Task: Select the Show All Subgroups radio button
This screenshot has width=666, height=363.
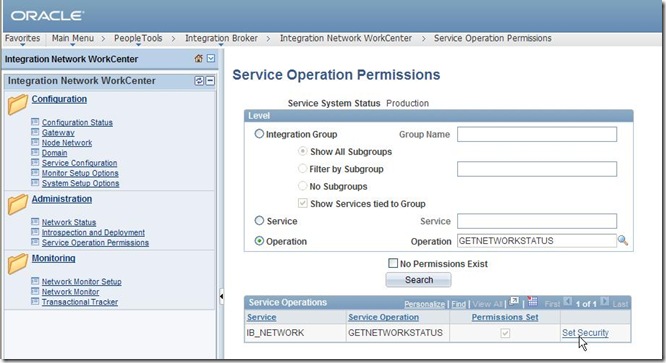Action: [x=302, y=151]
